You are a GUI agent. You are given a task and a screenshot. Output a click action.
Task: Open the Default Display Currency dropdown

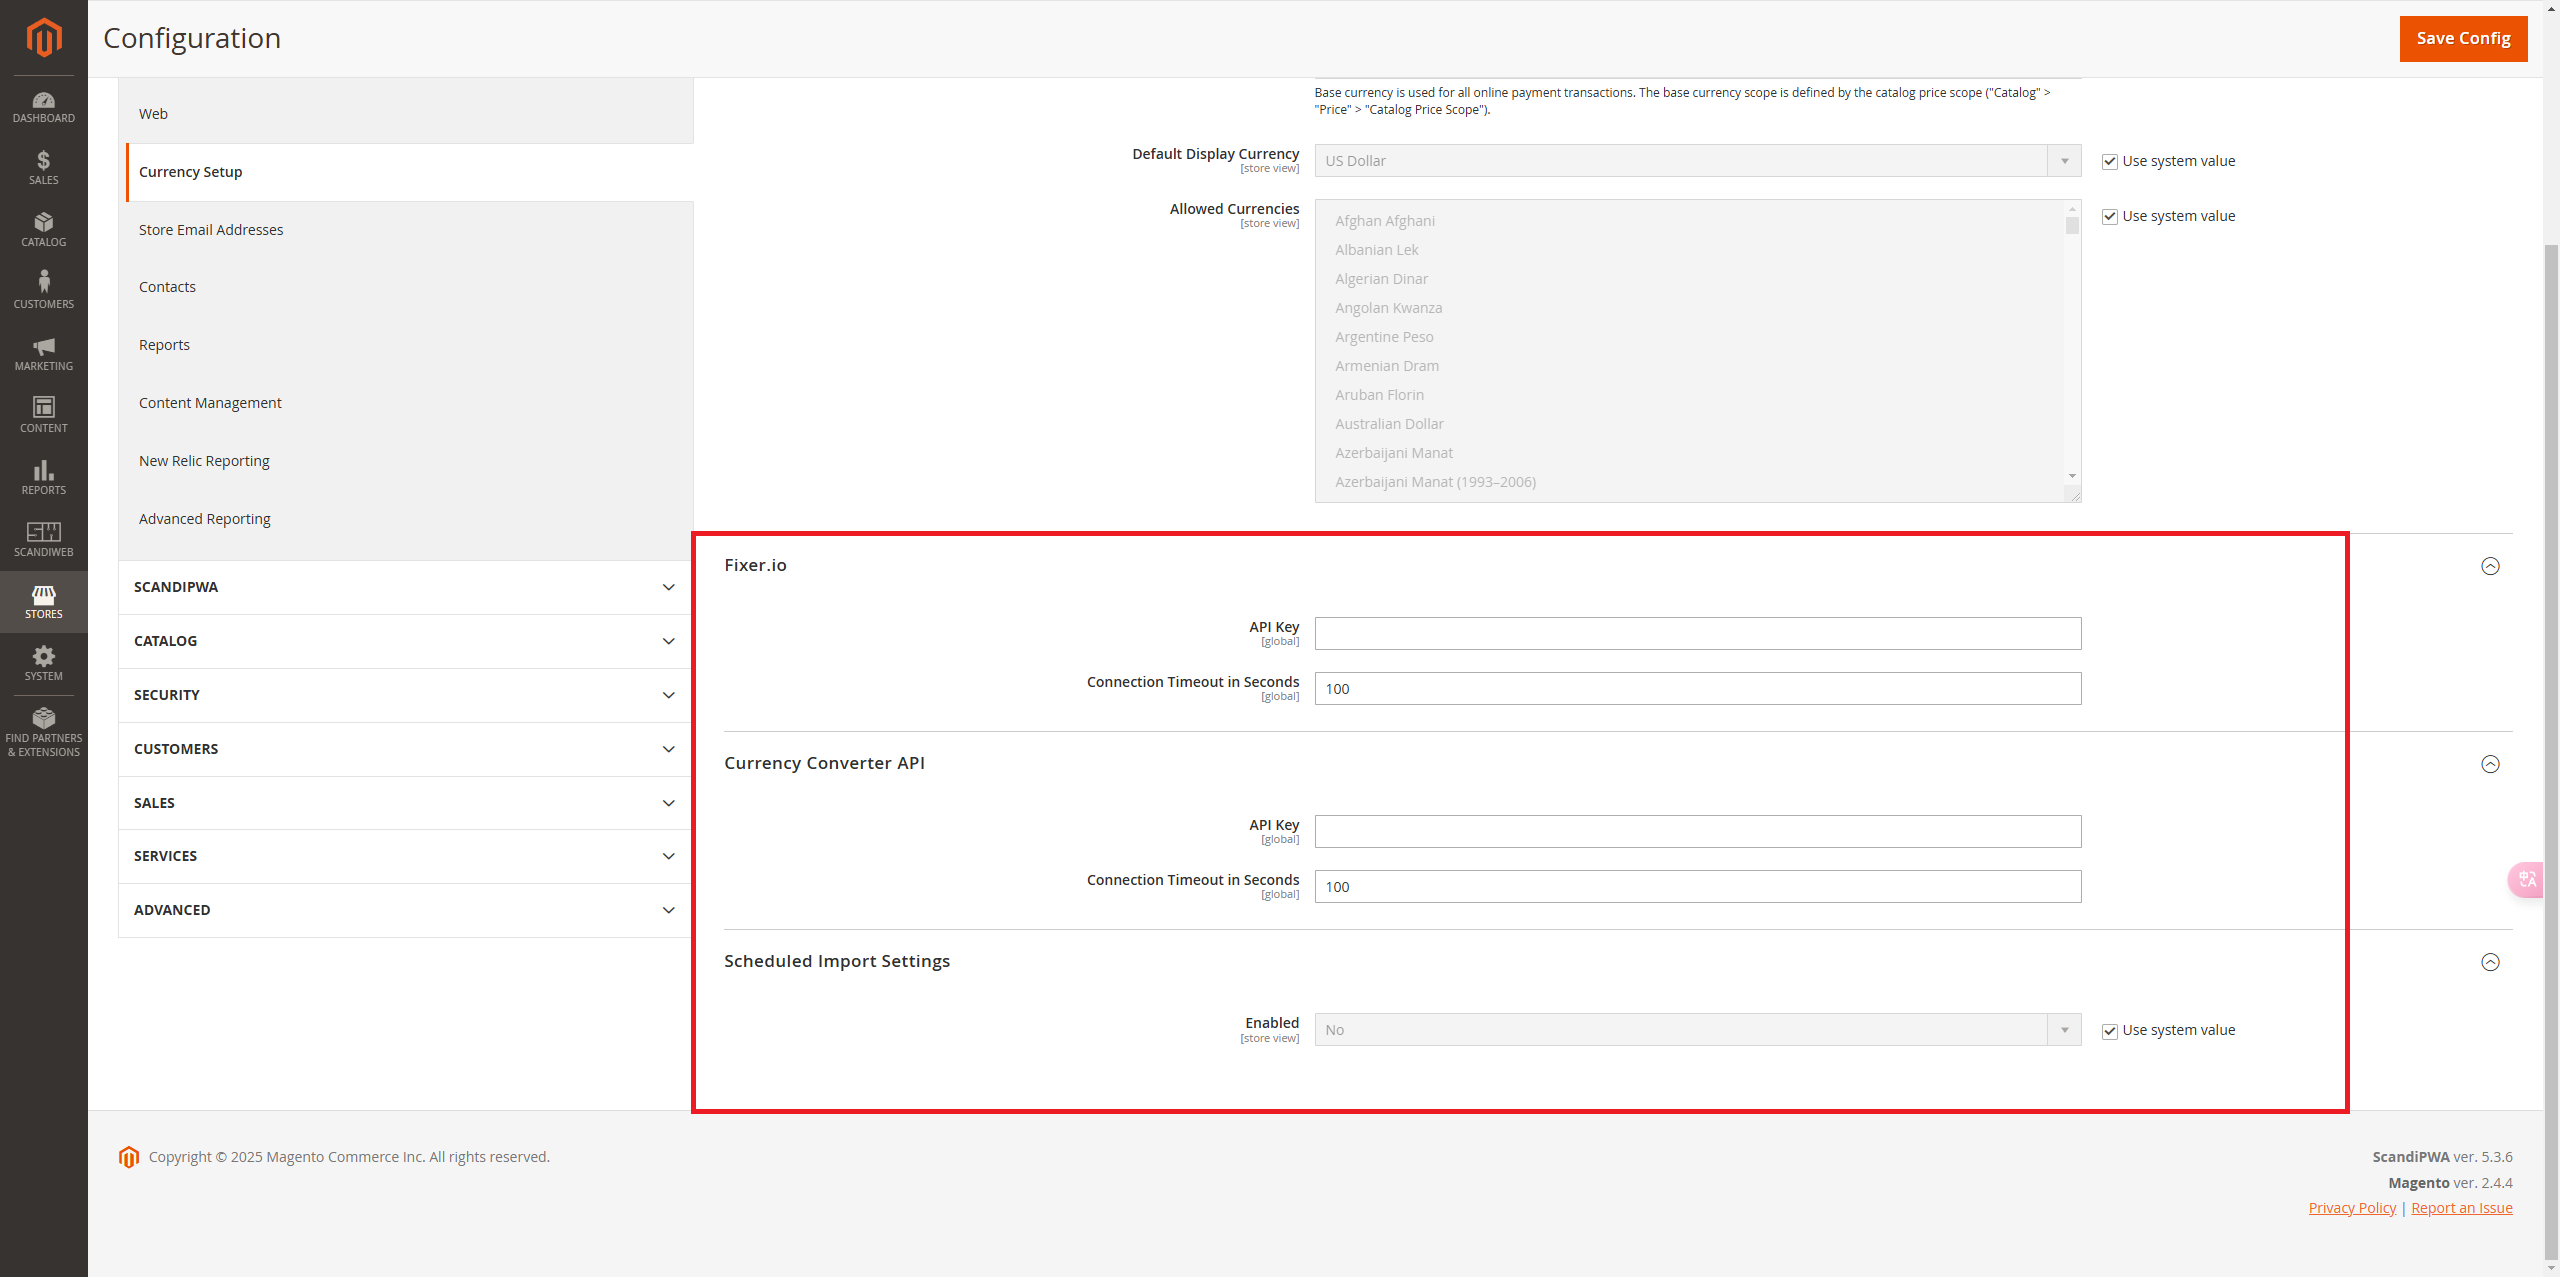click(1697, 161)
